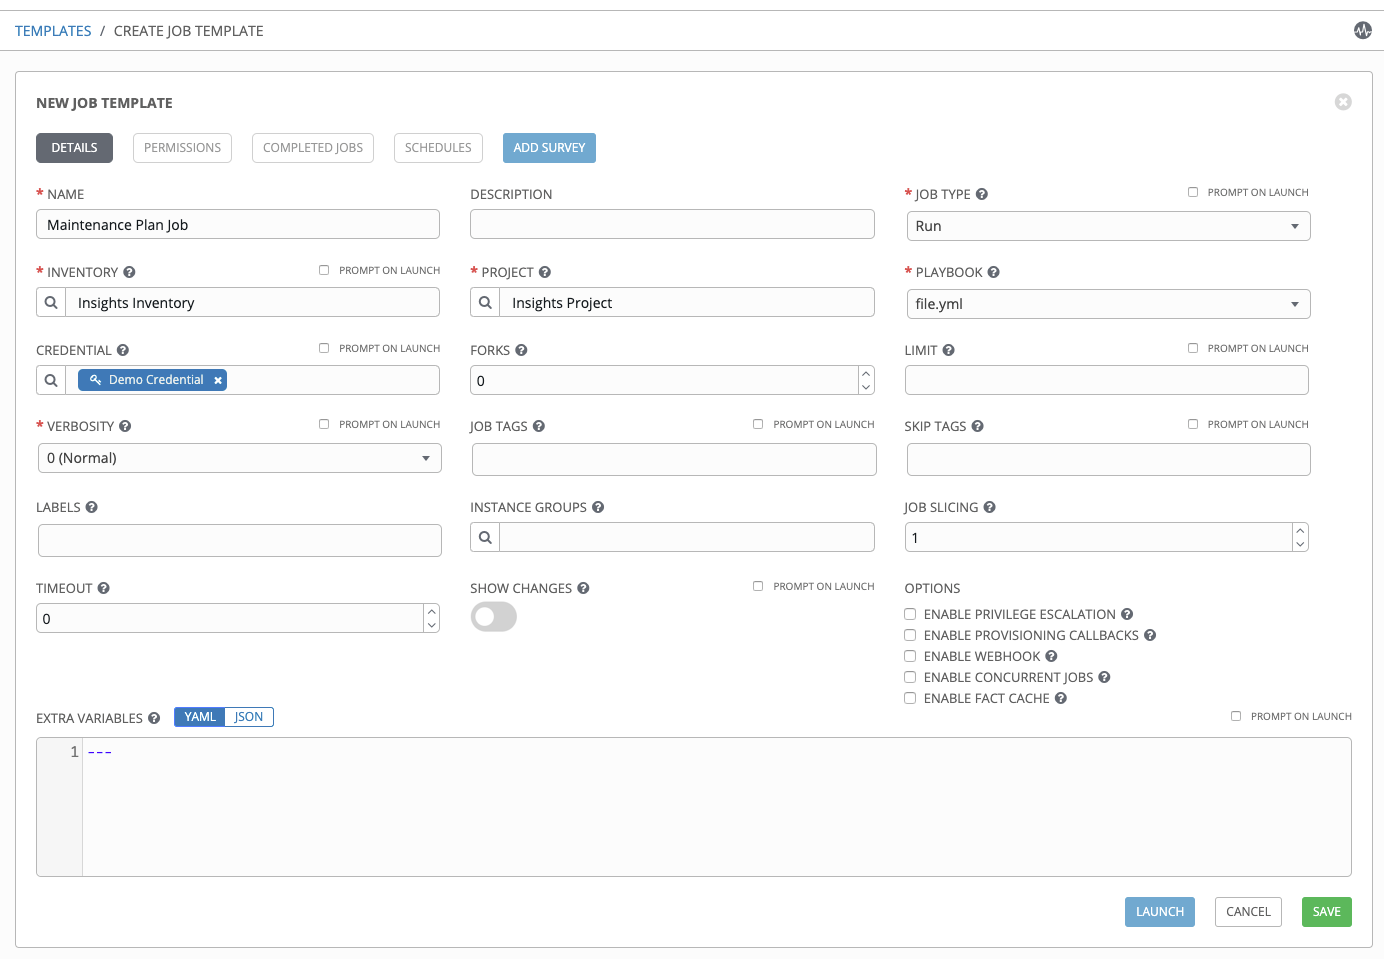Enable Fact Cache checkbox
Image resolution: width=1384 pixels, height=959 pixels.
910,698
